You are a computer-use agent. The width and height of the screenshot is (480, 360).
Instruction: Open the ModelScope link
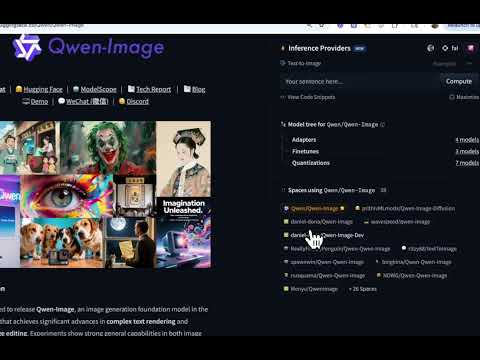(x=95, y=89)
